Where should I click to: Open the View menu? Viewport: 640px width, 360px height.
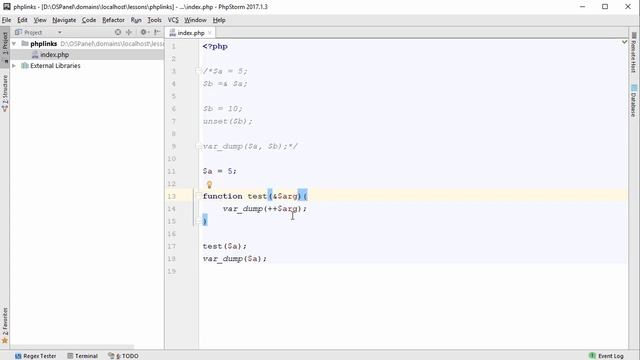40,20
